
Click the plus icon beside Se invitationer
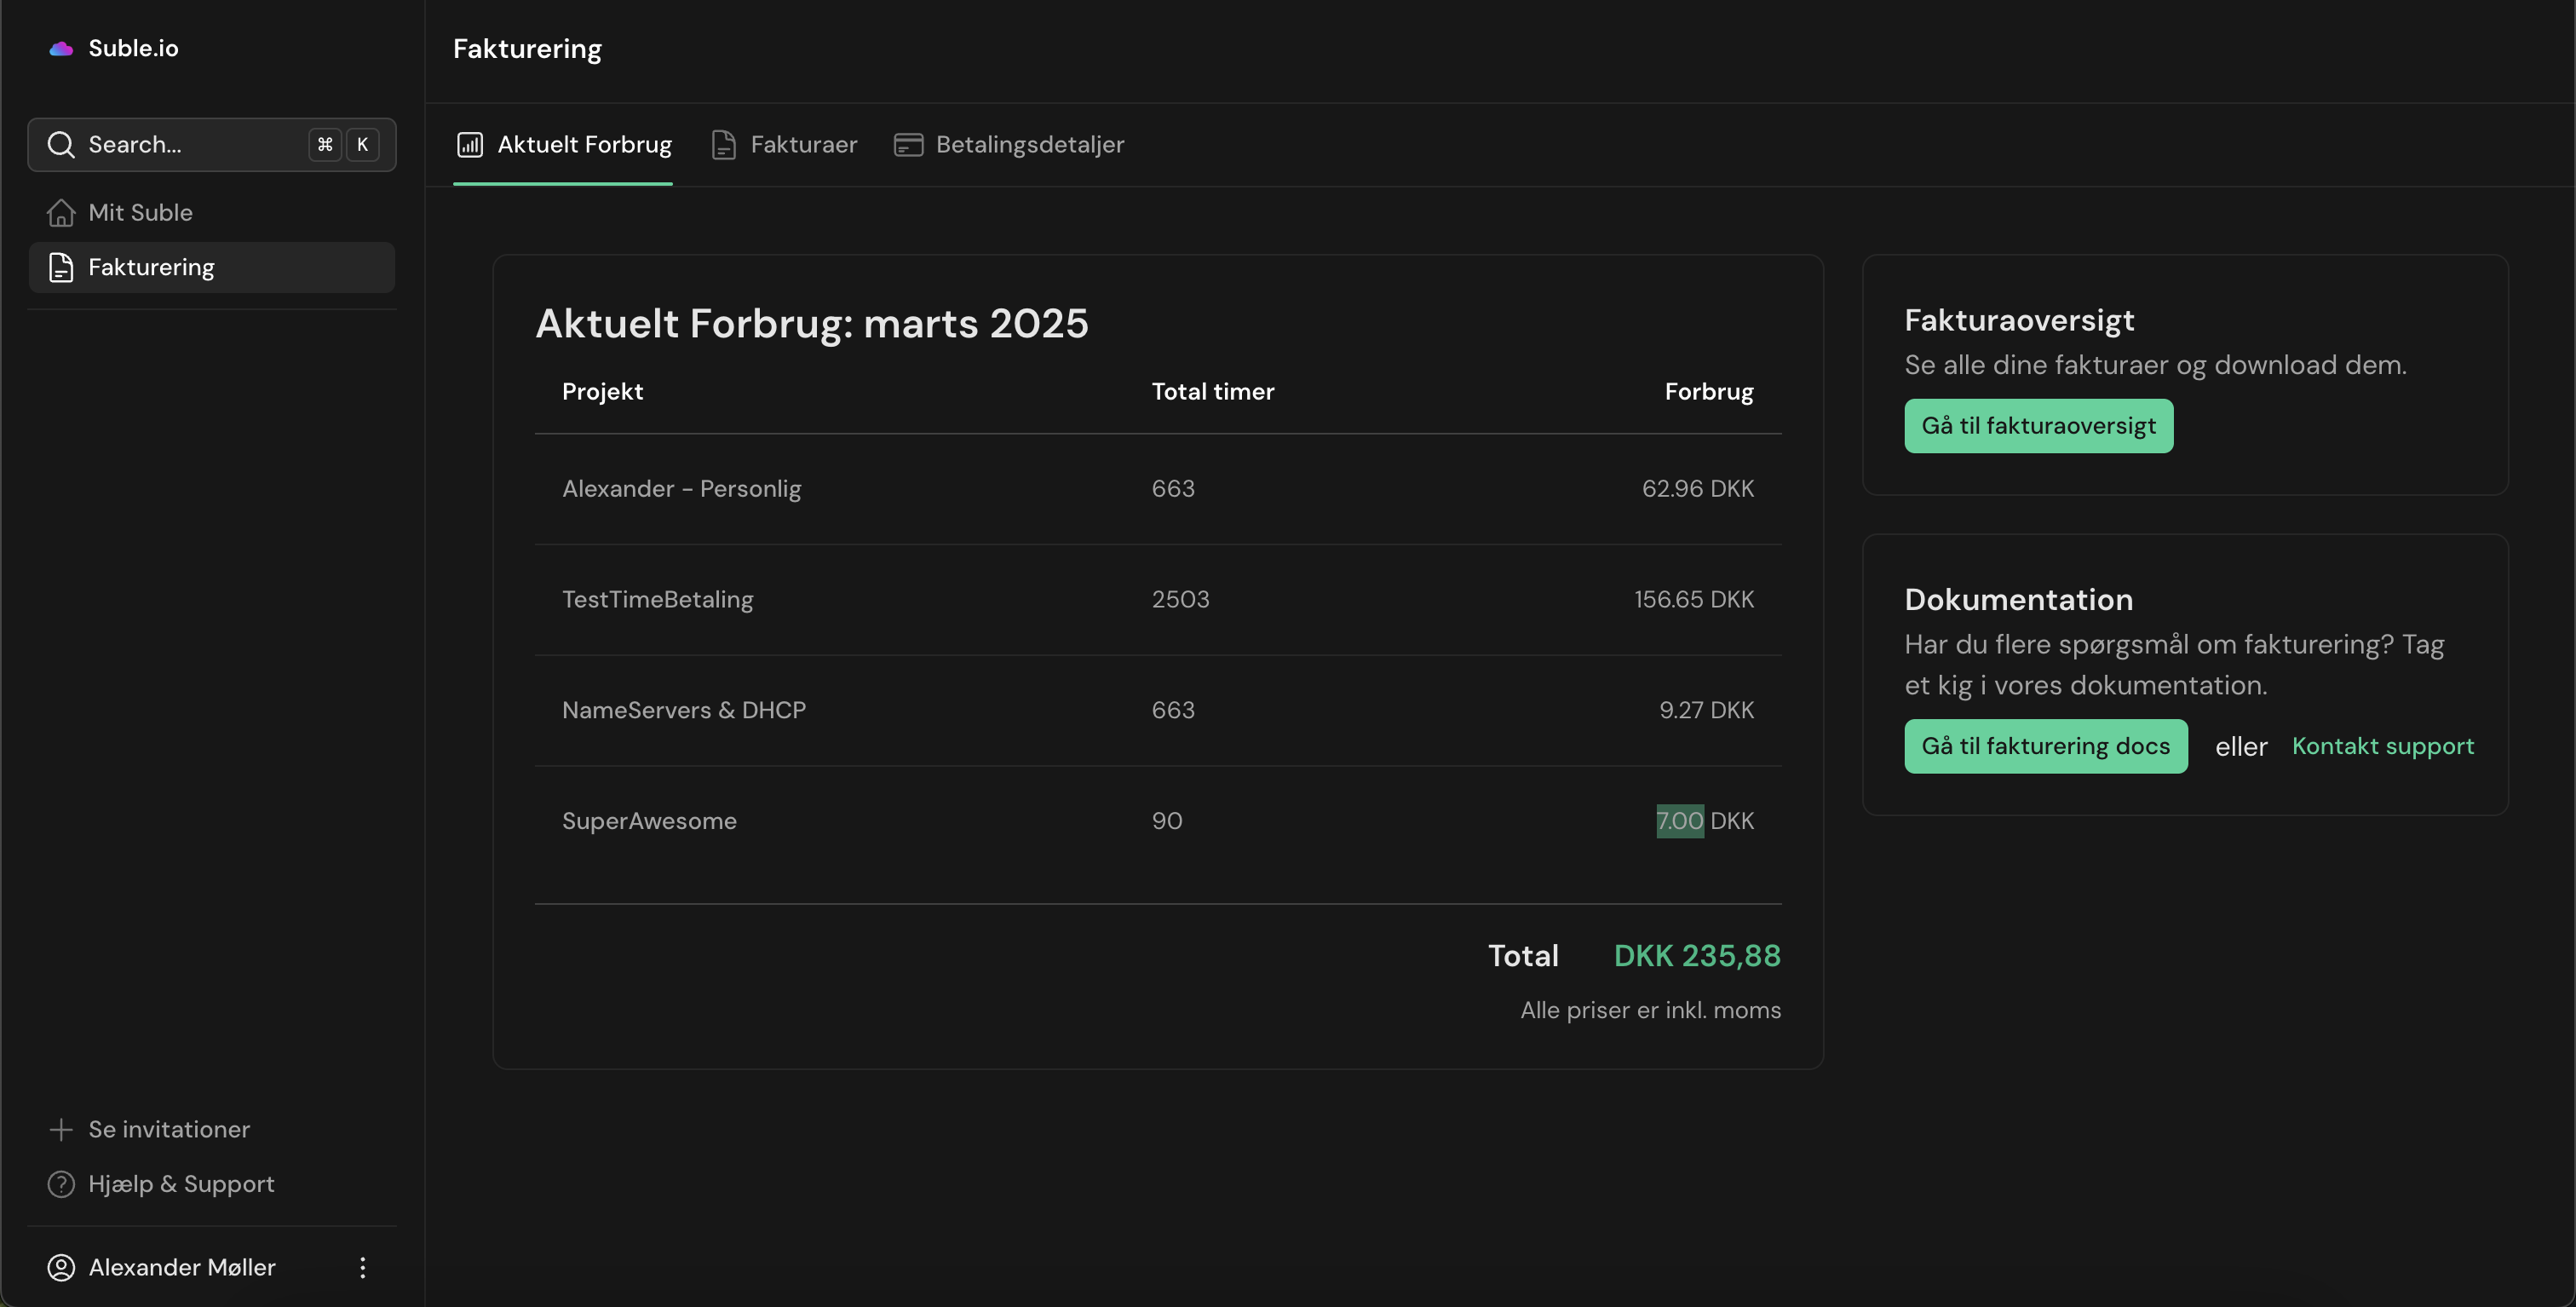pos(61,1129)
